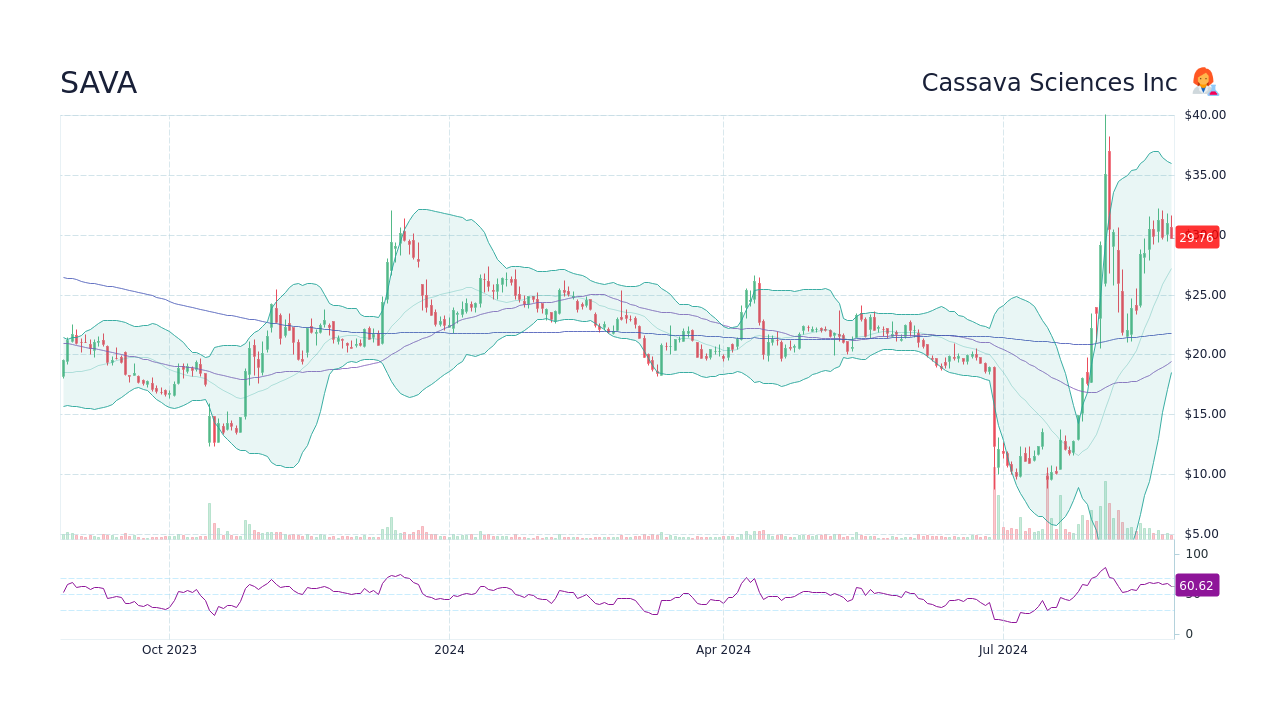
Task: Click the $35.00 price axis label
Action: 1205,175
